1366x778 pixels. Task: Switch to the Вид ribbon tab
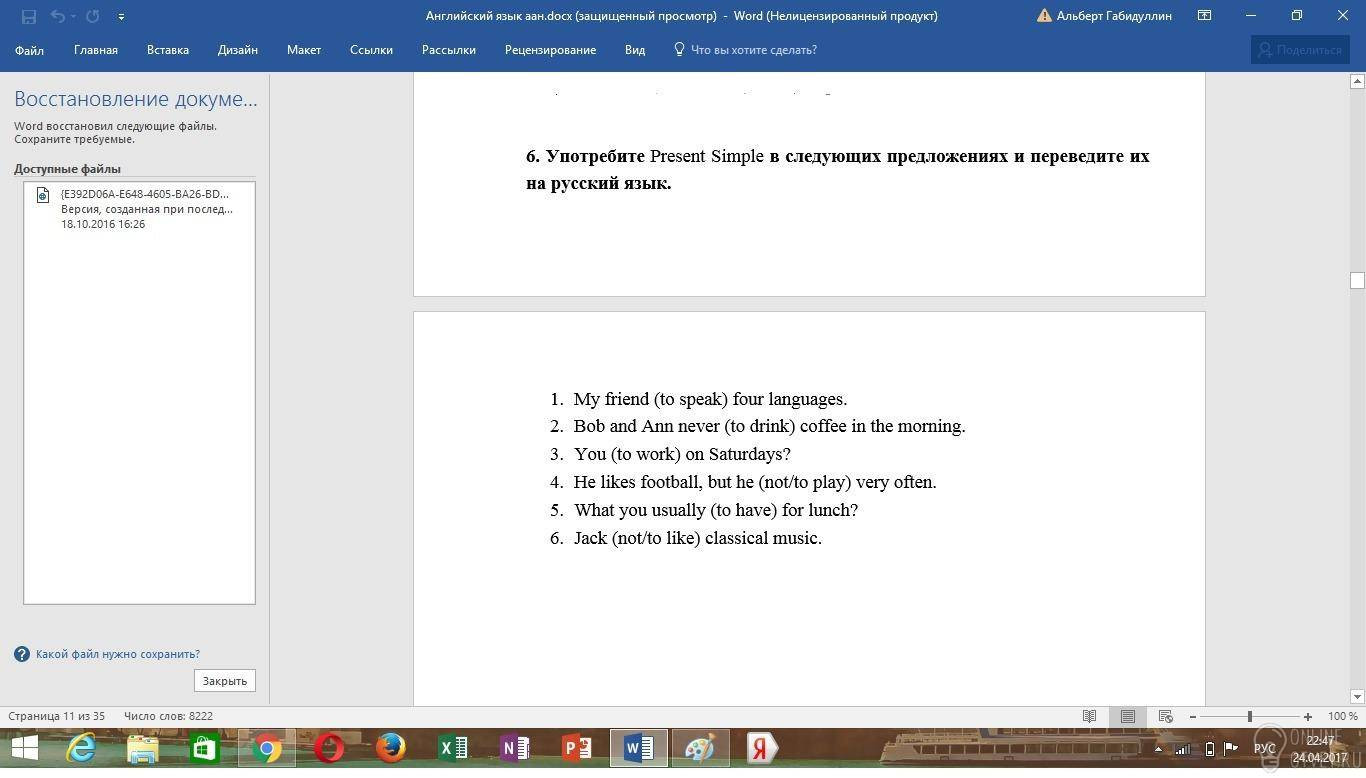(635, 50)
